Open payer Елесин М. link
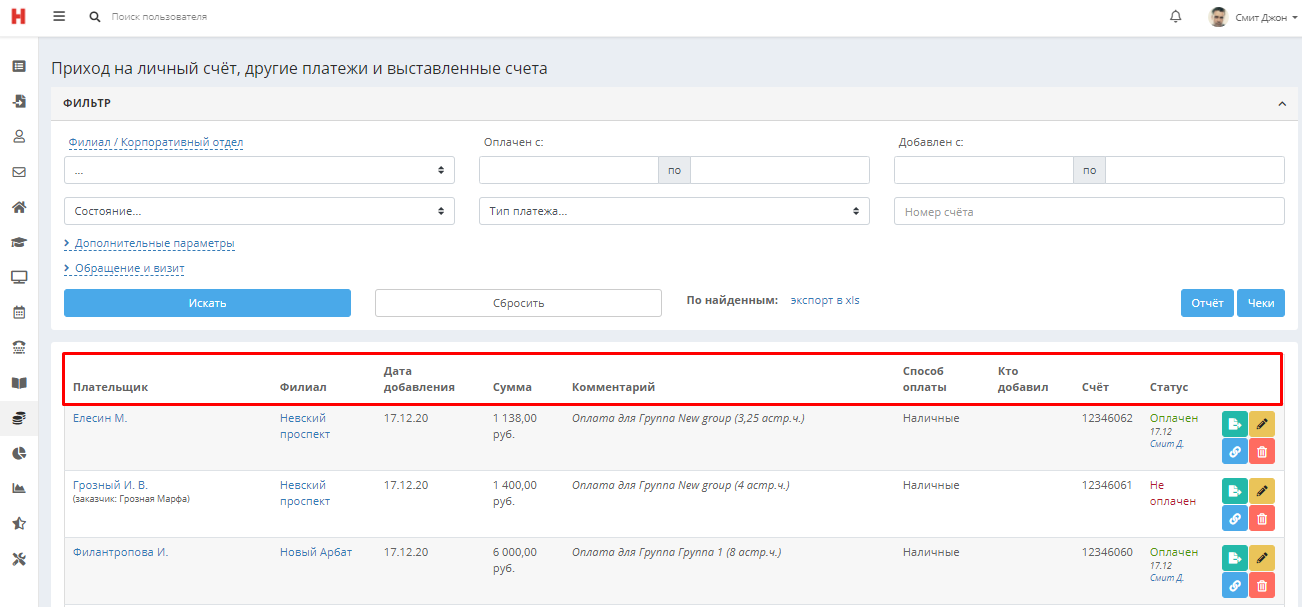Viewport: 1302px width, 607px height. coord(100,418)
